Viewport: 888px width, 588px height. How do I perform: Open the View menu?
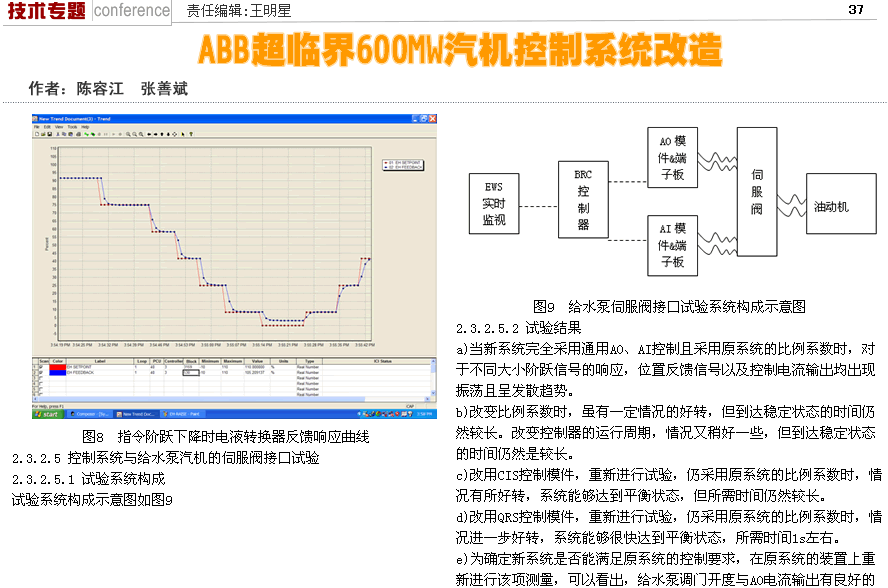coord(59,127)
